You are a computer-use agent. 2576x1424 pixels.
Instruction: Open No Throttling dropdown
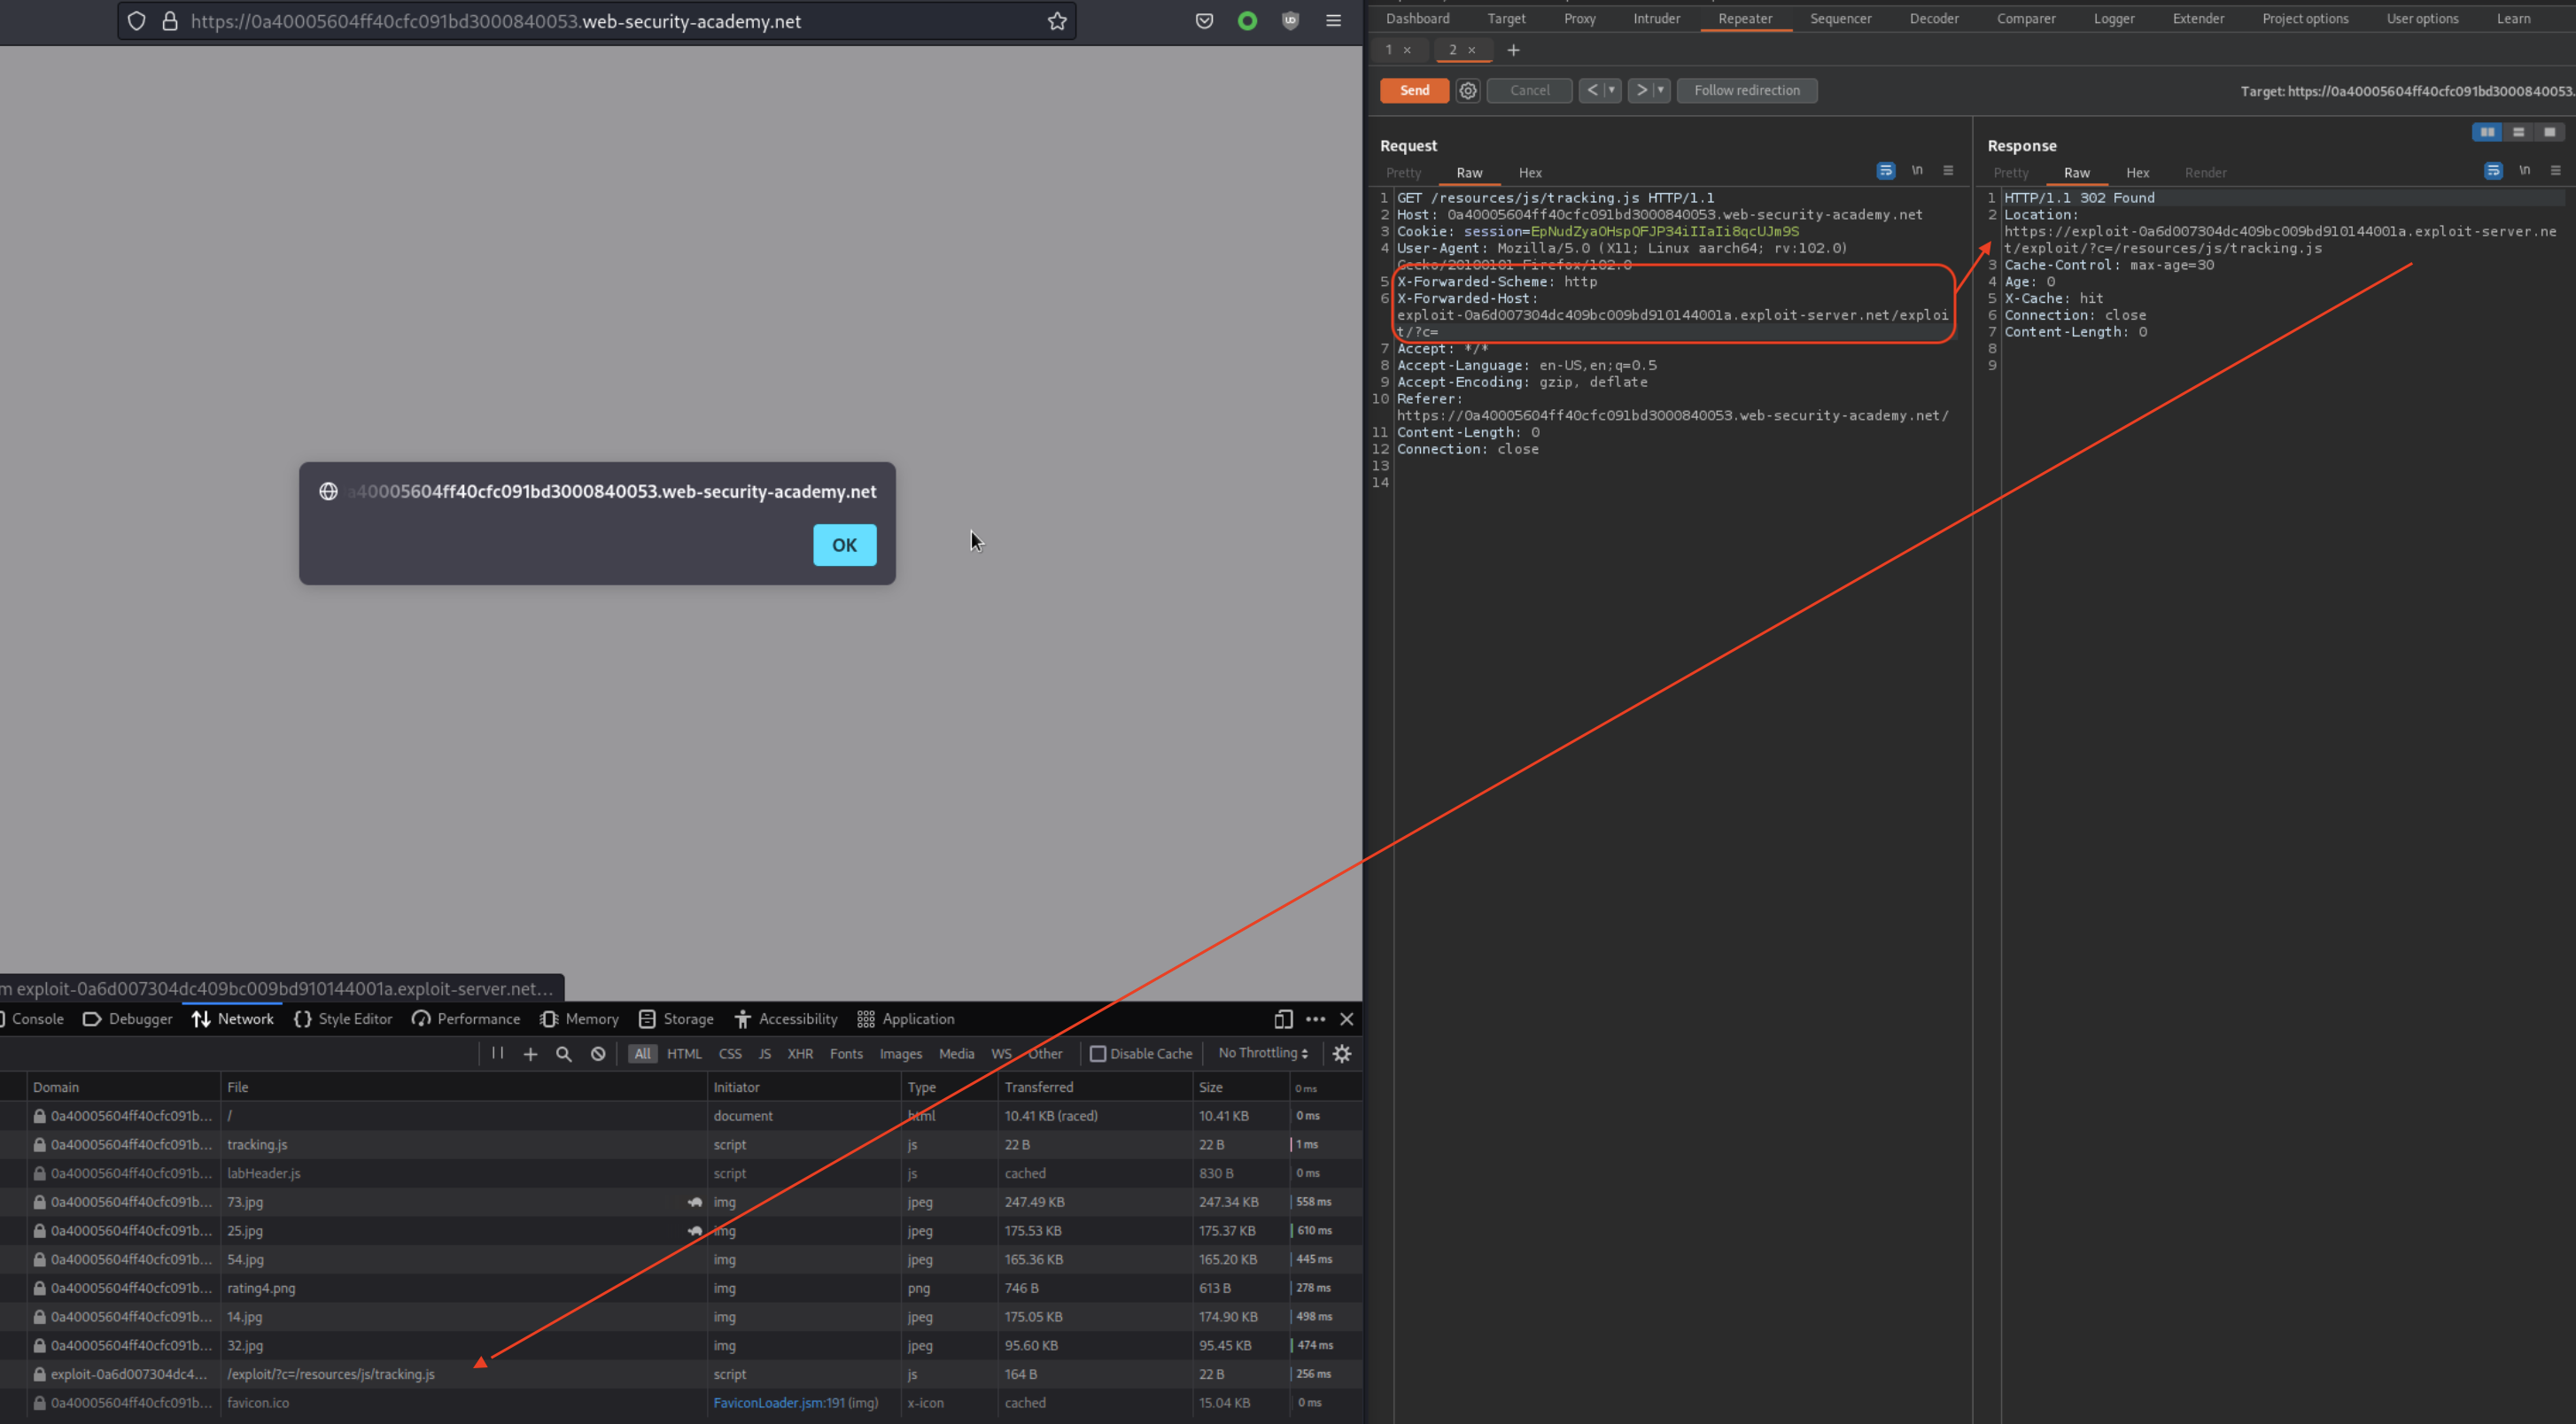pos(1263,1053)
